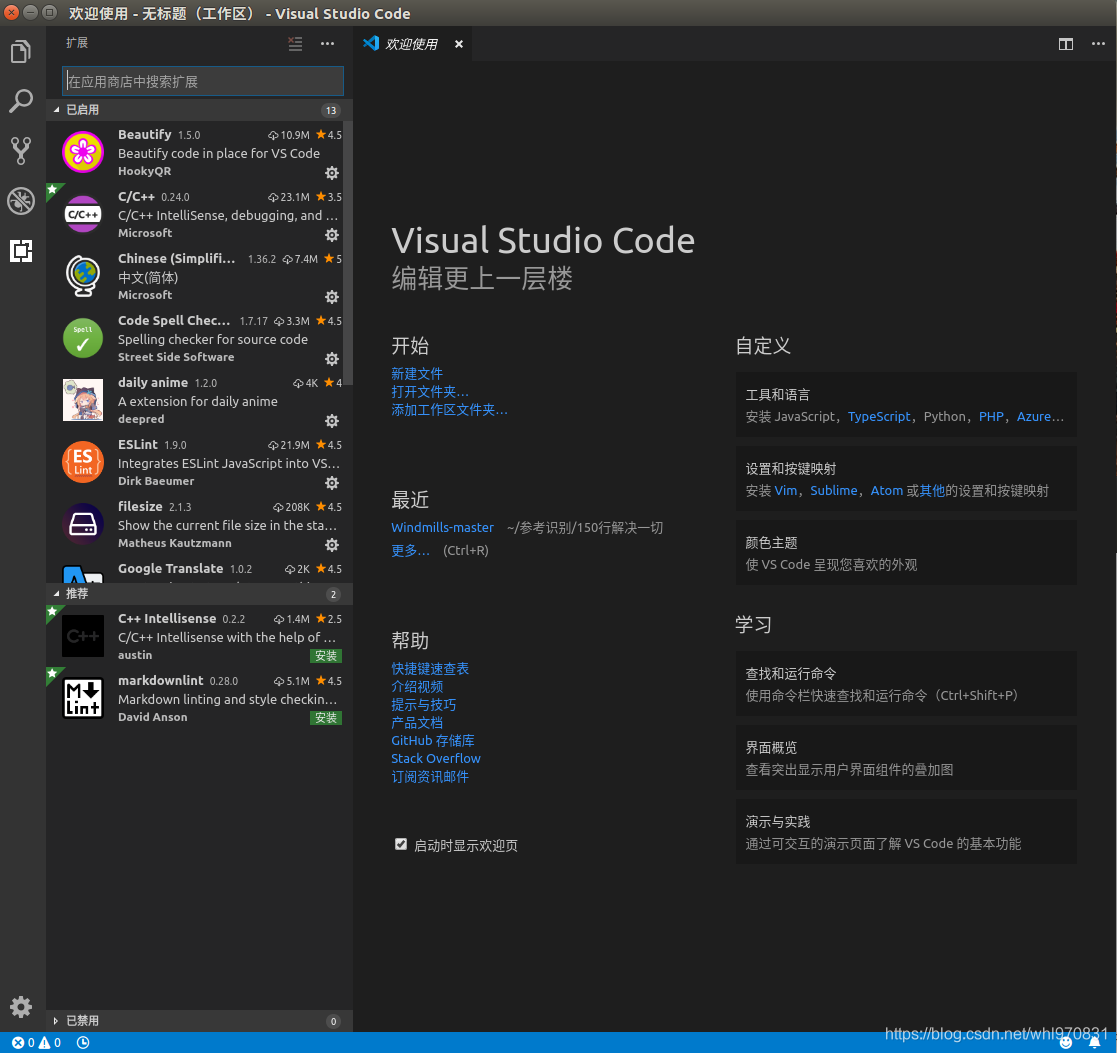Install the markdownlint extension

coord(326,717)
